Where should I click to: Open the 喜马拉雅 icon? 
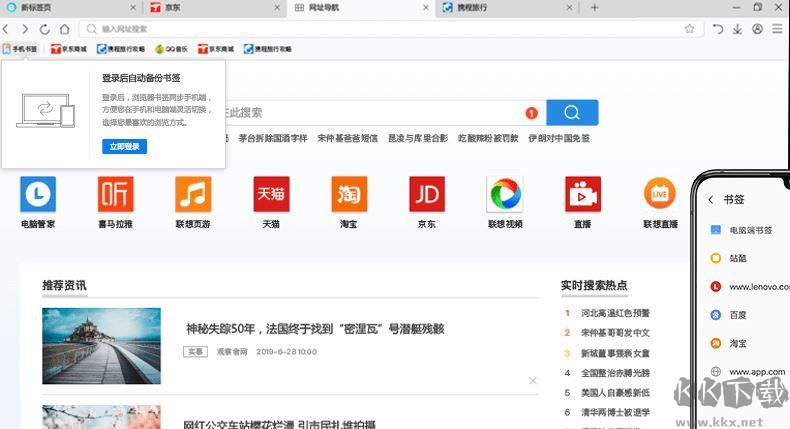click(115, 194)
